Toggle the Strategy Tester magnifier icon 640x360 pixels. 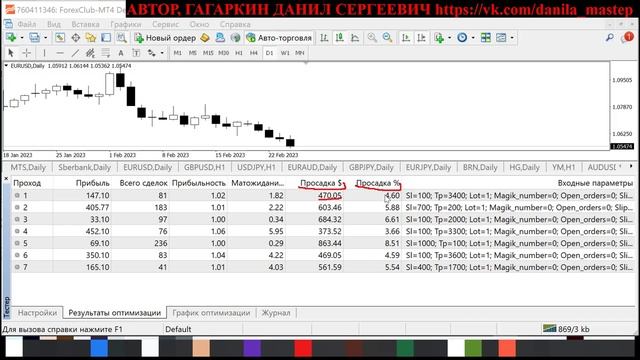pos(121,38)
